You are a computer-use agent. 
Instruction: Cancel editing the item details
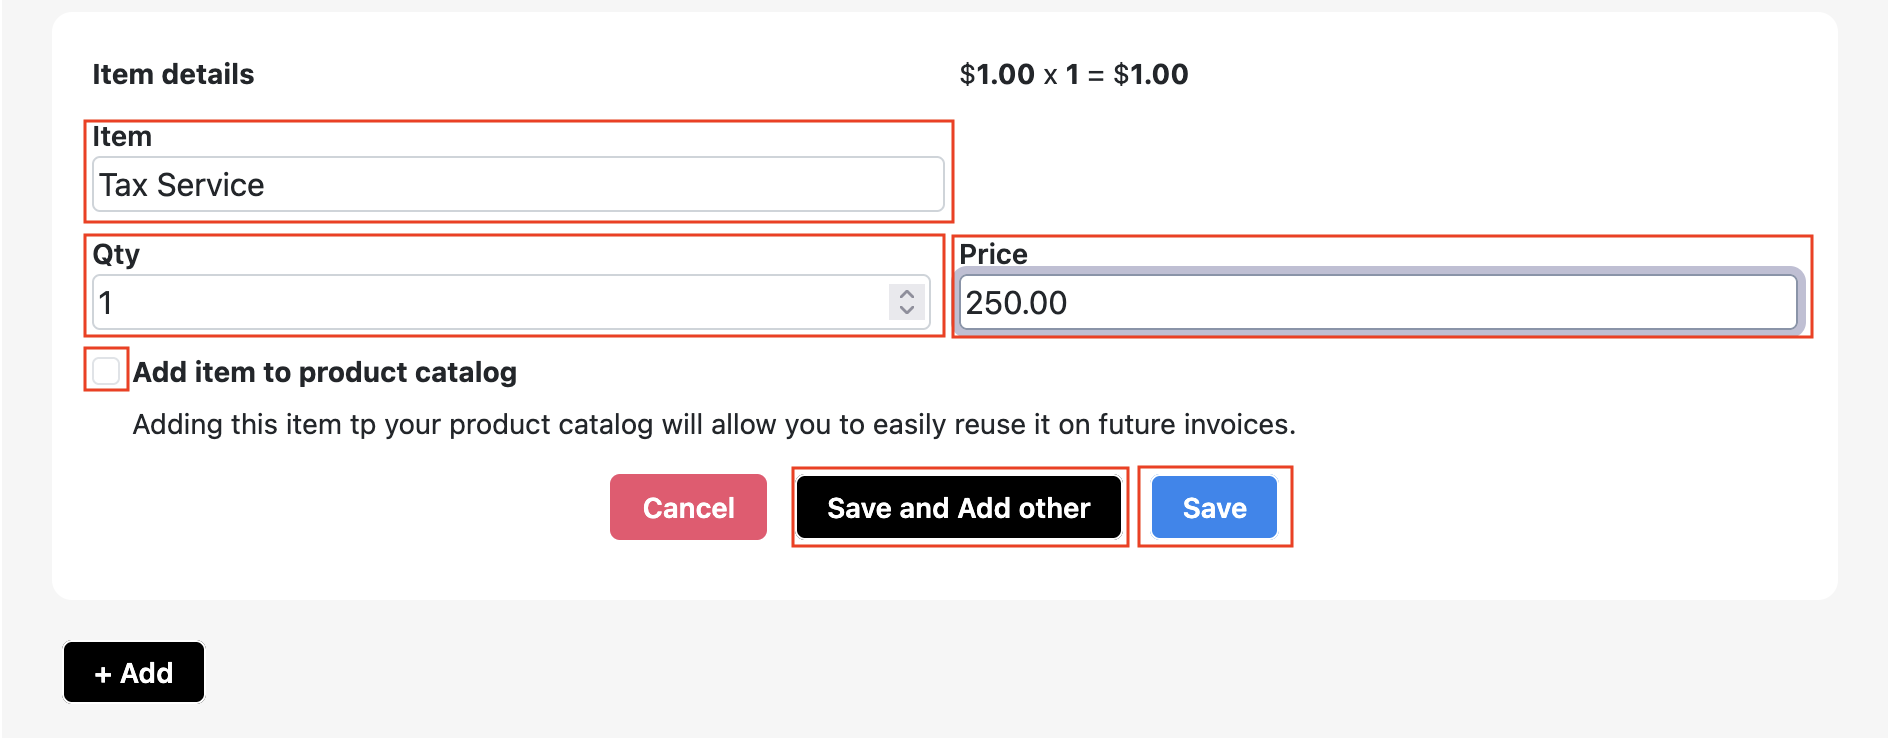click(688, 508)
